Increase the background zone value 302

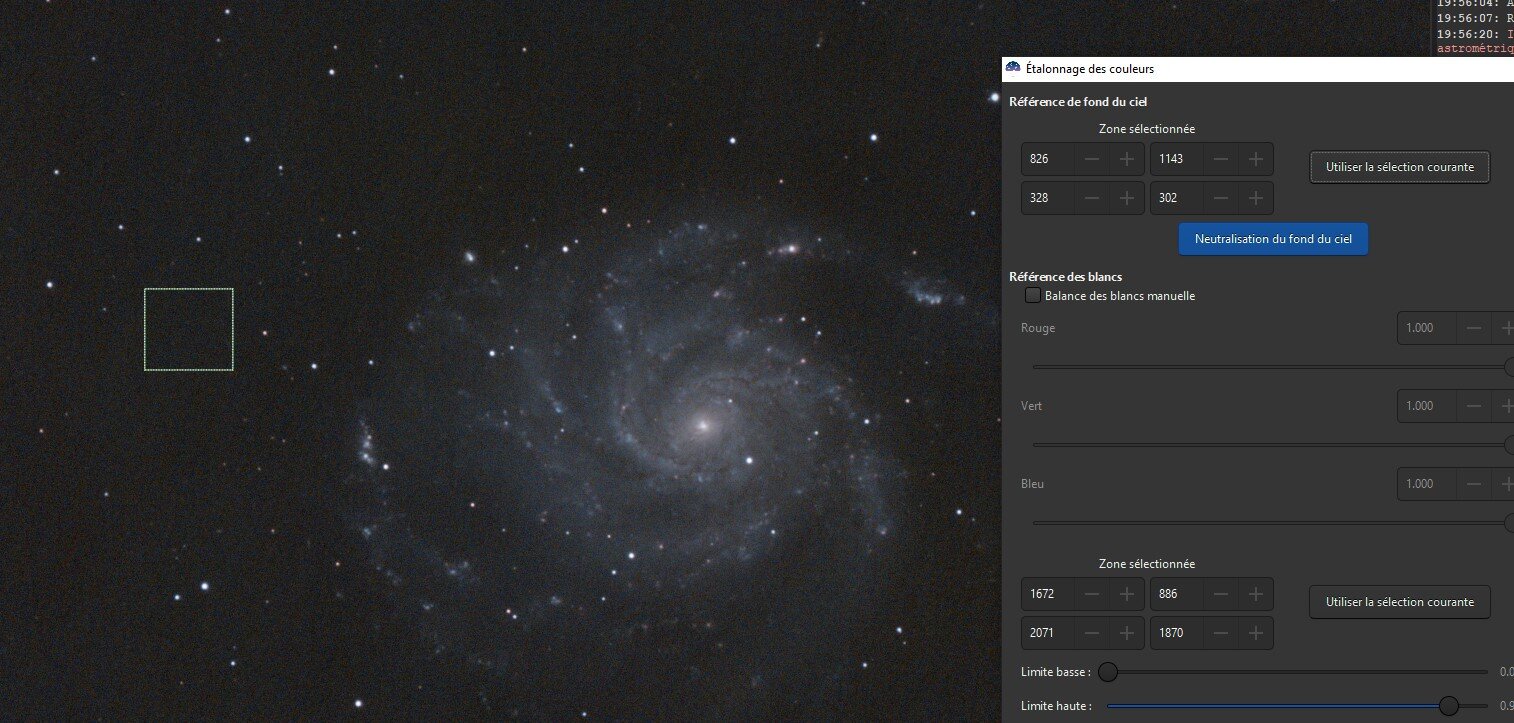[1256, 198]
